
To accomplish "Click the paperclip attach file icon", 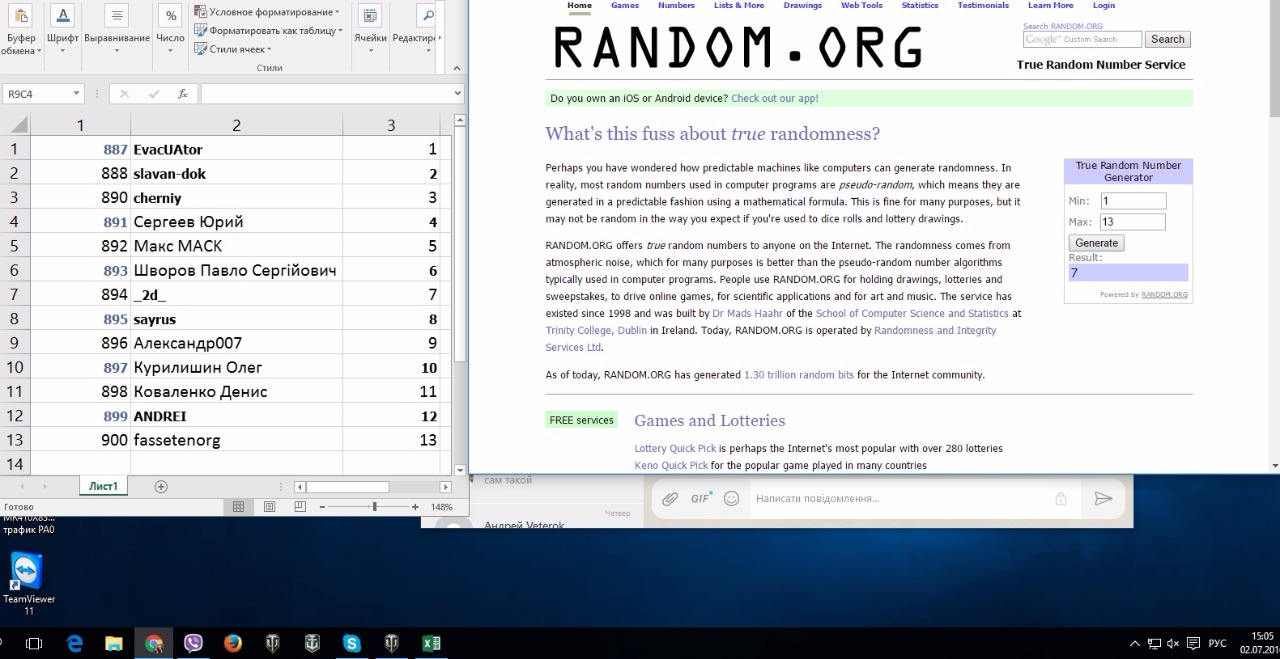I will [x=670, y=499].
